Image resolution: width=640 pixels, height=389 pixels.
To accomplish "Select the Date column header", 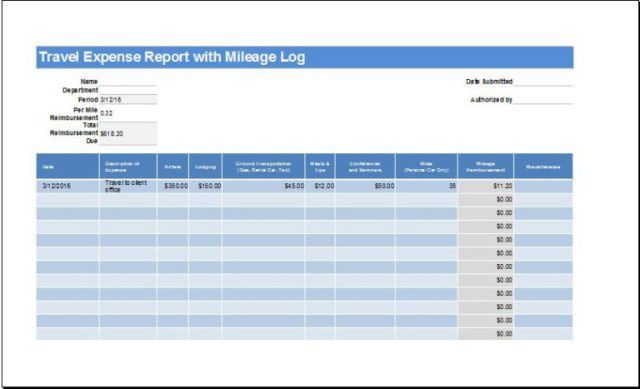I will click(68, 166).
